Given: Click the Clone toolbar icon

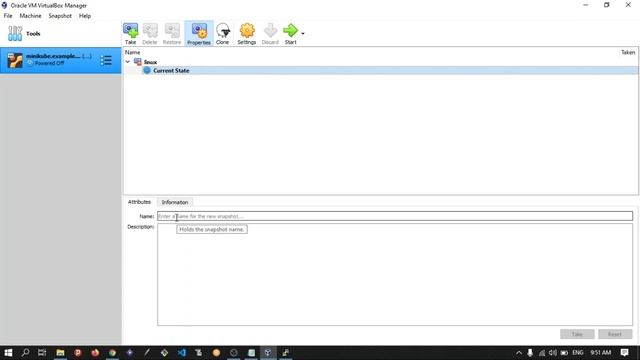Looking at the screenshot, I should click(222, 33).
